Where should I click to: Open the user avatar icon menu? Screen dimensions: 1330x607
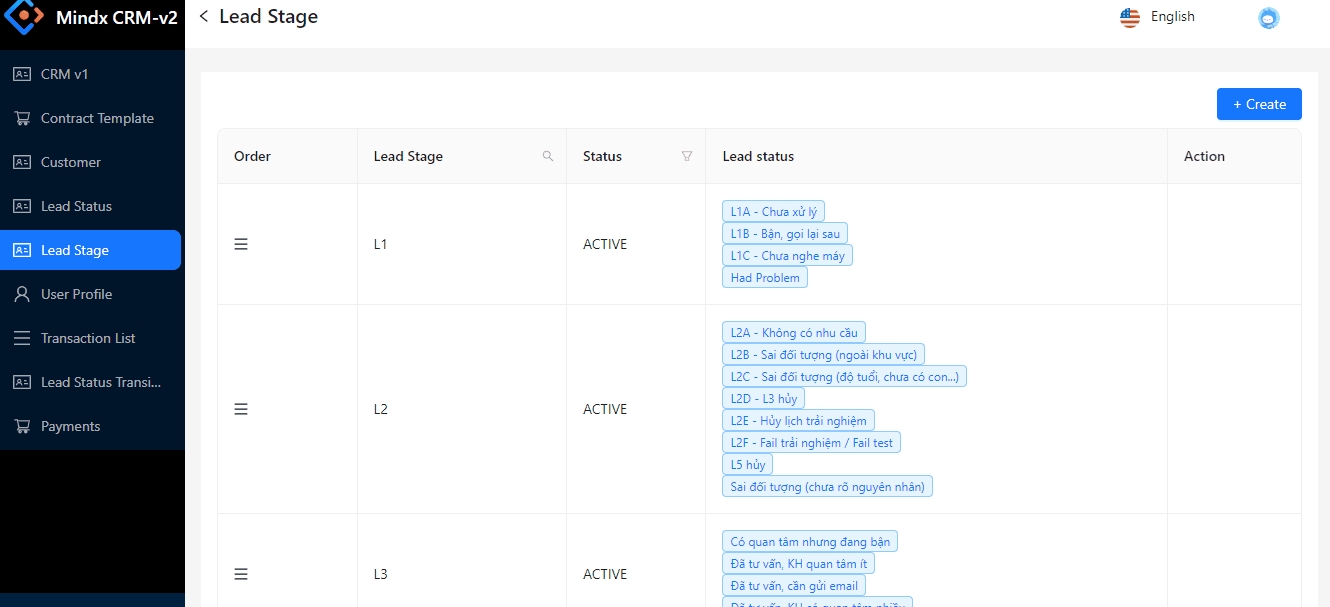(x=1269, y=18)
